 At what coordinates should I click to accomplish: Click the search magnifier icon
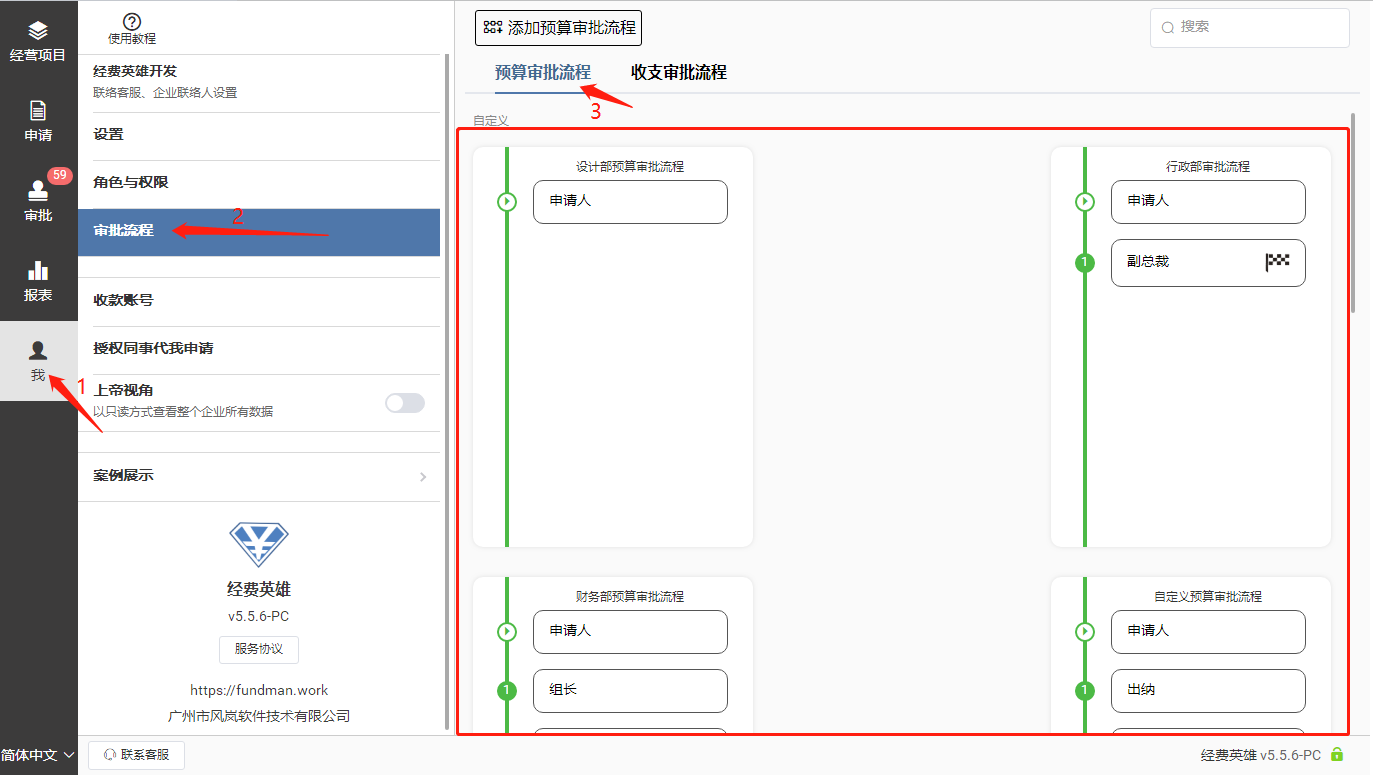(1167, 28)
